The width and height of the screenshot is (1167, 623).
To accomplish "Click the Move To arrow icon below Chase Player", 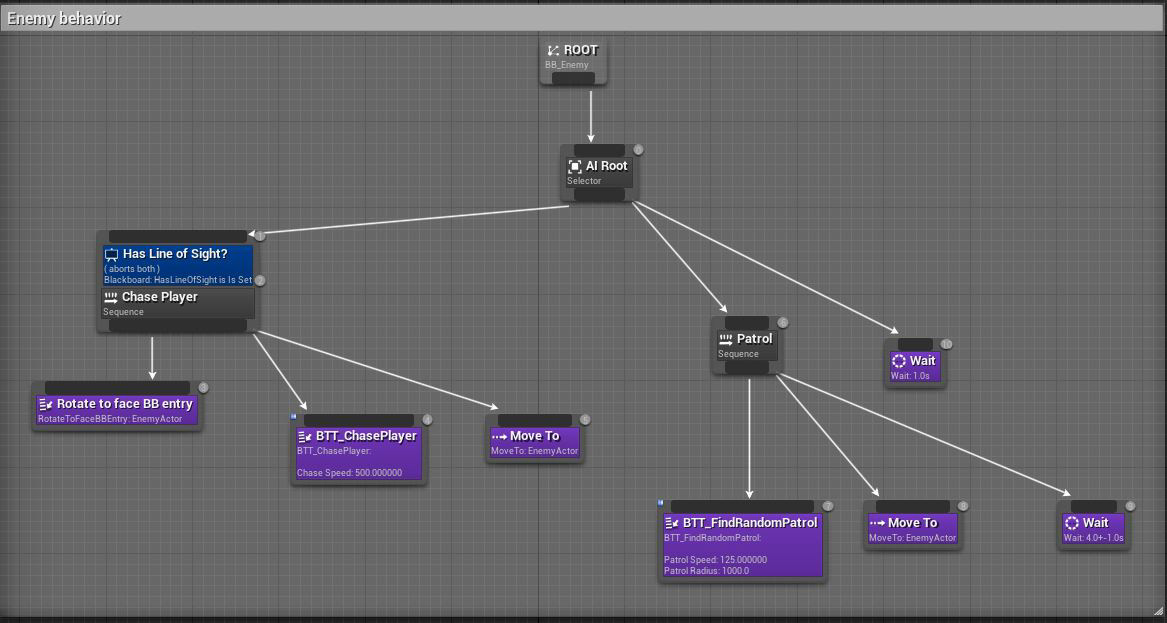I will 500,436.
